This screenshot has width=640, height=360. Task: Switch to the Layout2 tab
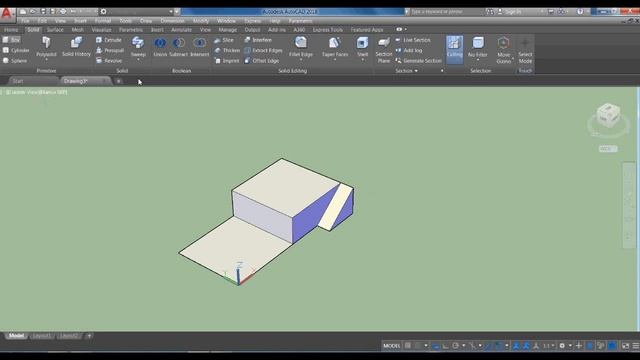pos(69,336)
